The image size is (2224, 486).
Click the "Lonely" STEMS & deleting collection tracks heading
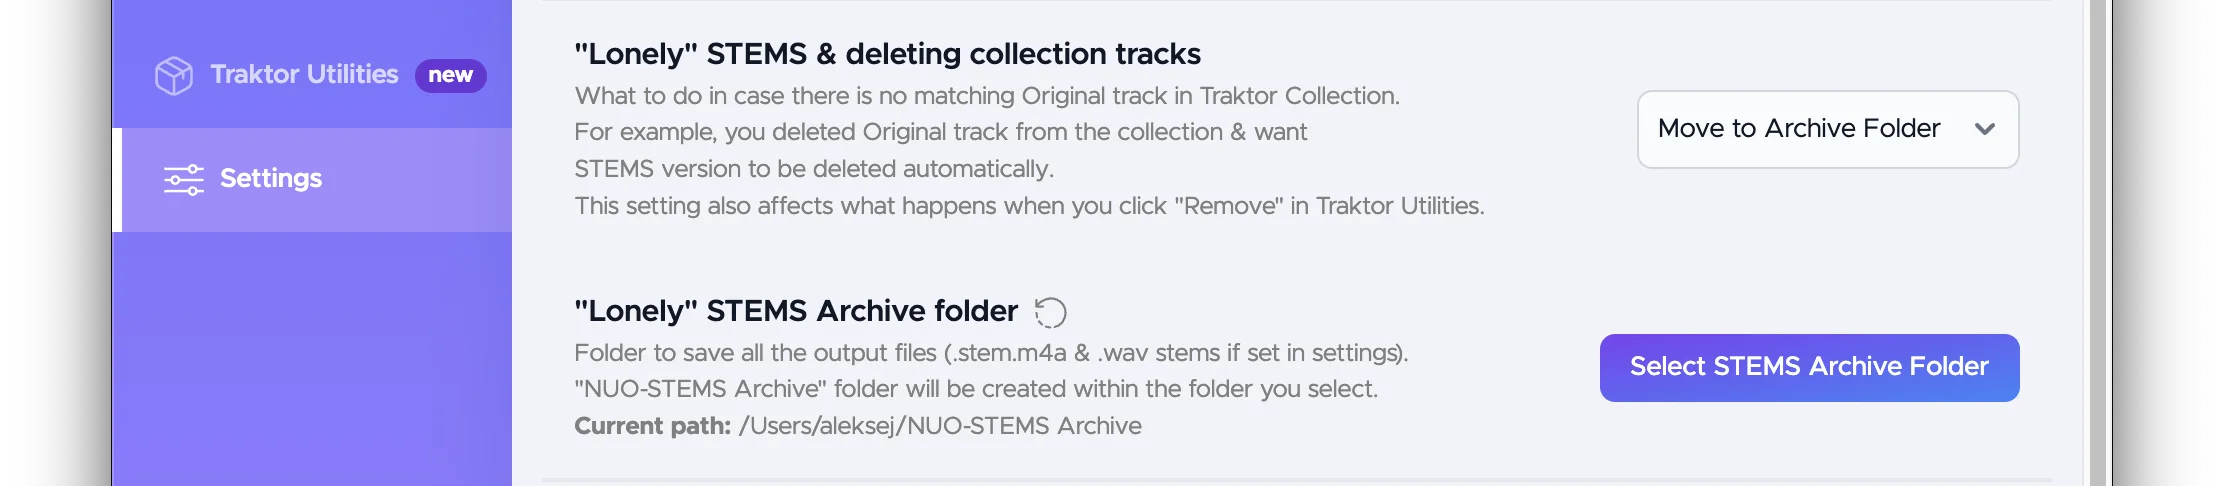tap(887, 54)
